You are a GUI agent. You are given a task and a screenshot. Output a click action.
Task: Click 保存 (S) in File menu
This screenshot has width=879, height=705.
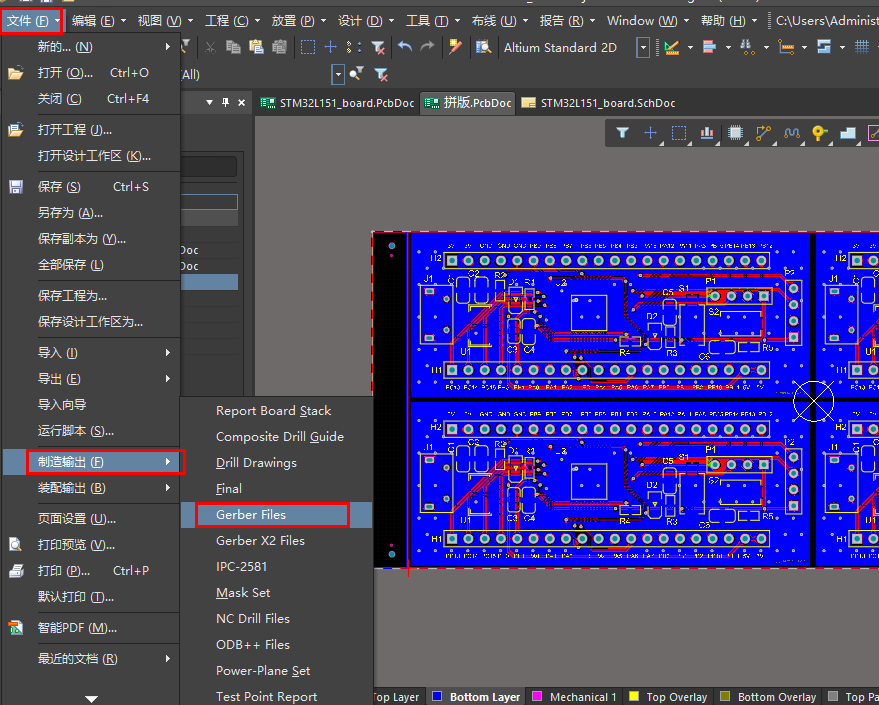(x=92, y=187)
